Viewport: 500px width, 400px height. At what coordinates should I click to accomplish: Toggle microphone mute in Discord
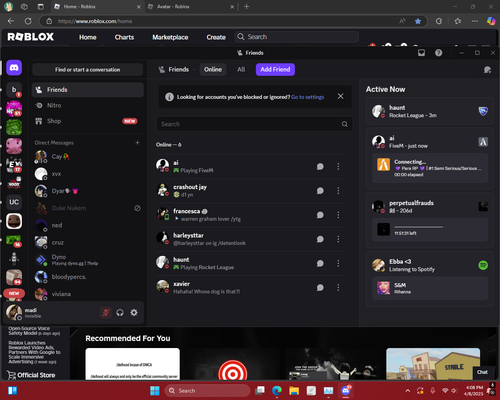click(x=106, y=313)
